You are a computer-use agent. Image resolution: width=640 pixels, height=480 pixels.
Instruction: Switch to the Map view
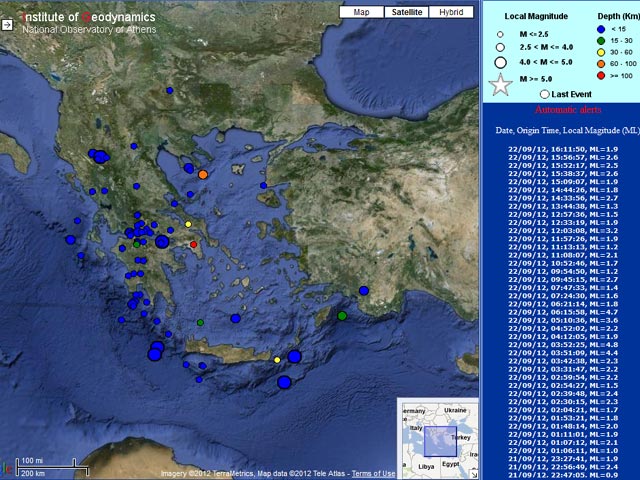(361, 12)
